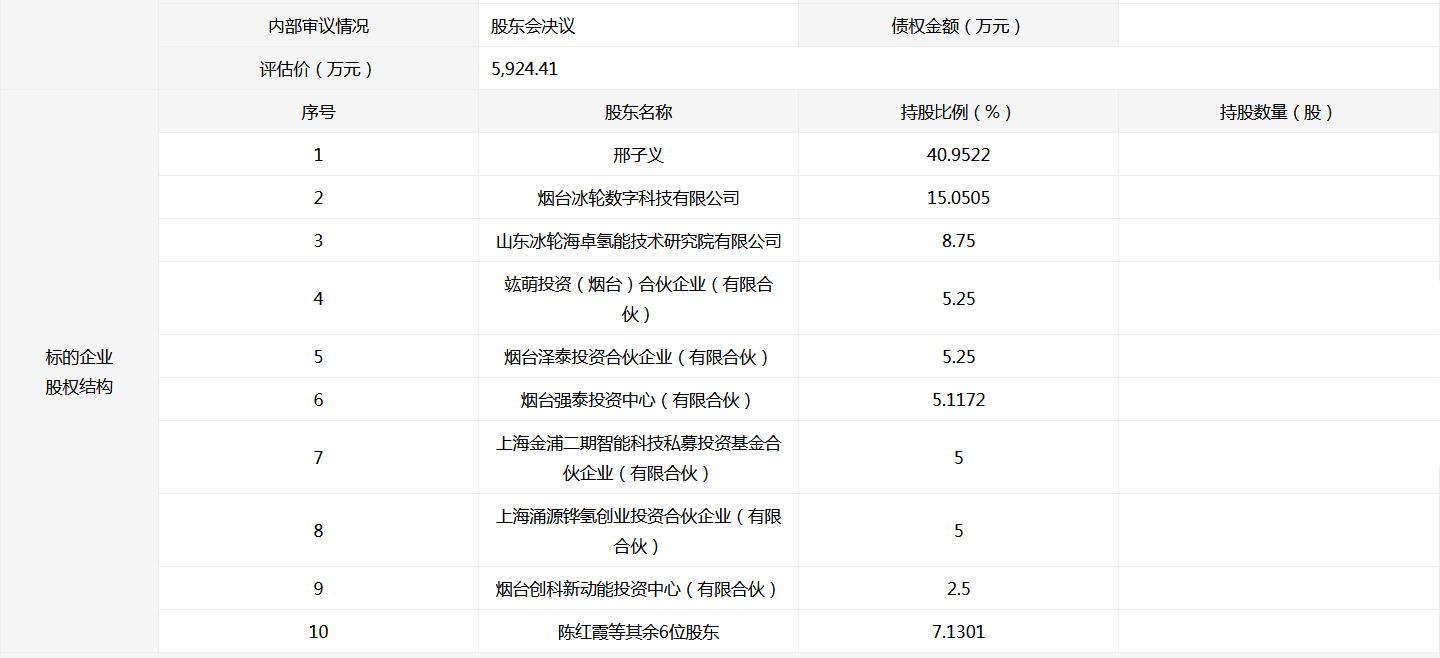Select shareholder name 邢子义
1440x658 pixels.
pyautogui.click(x=638, y=155)
